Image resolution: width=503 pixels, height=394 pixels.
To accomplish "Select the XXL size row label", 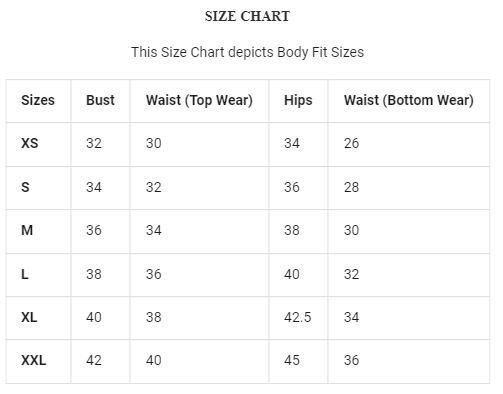I will (33, 360).
